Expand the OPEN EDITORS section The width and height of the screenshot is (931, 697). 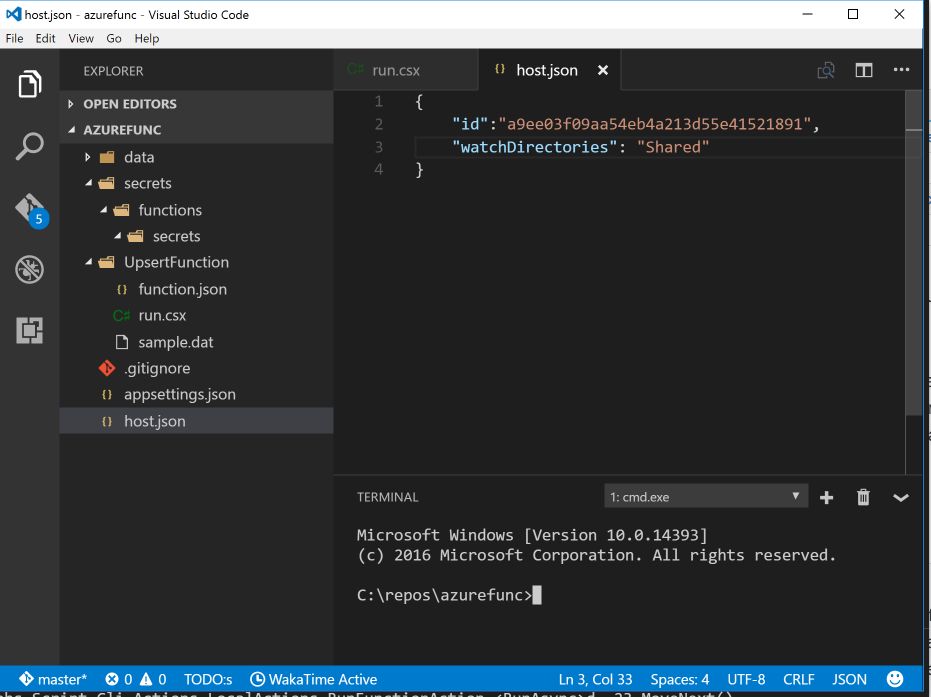[x=129, y=103]
